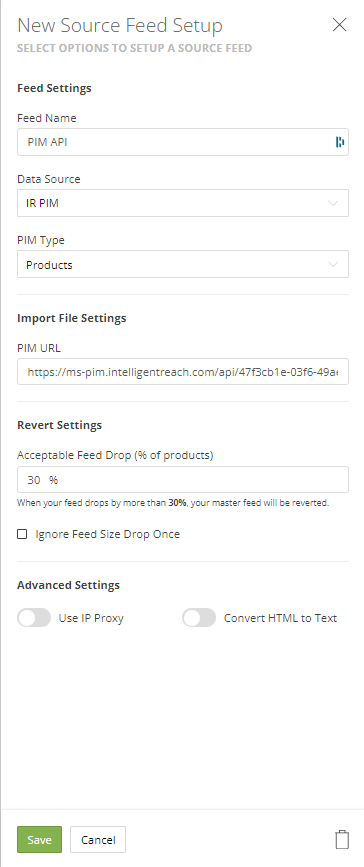The image size is (364, 867).
Task: Open the PIM Type dropdown showing Products
Action: [183, 264]
